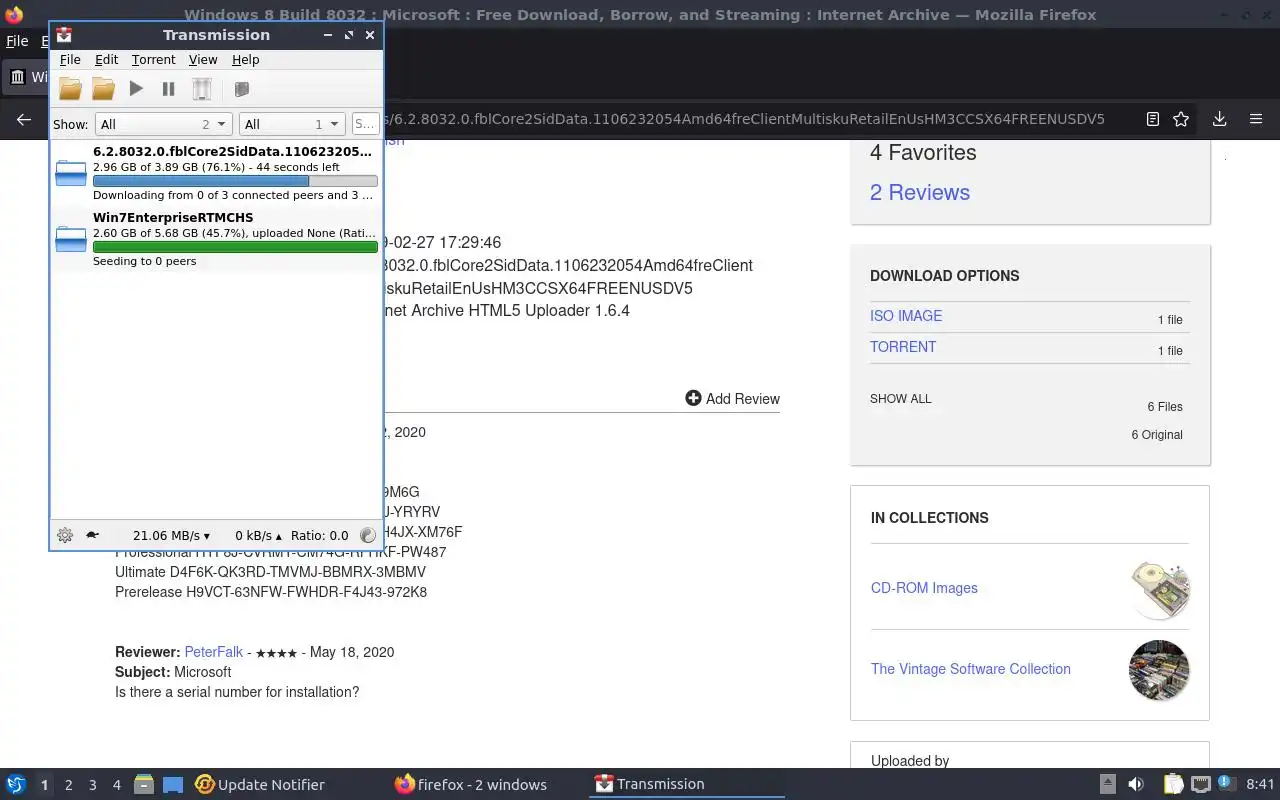The height and width of the screenshot is (800, 1280).
Task: Download the ISO IMAGE option
Action: [x=906, y=316]
